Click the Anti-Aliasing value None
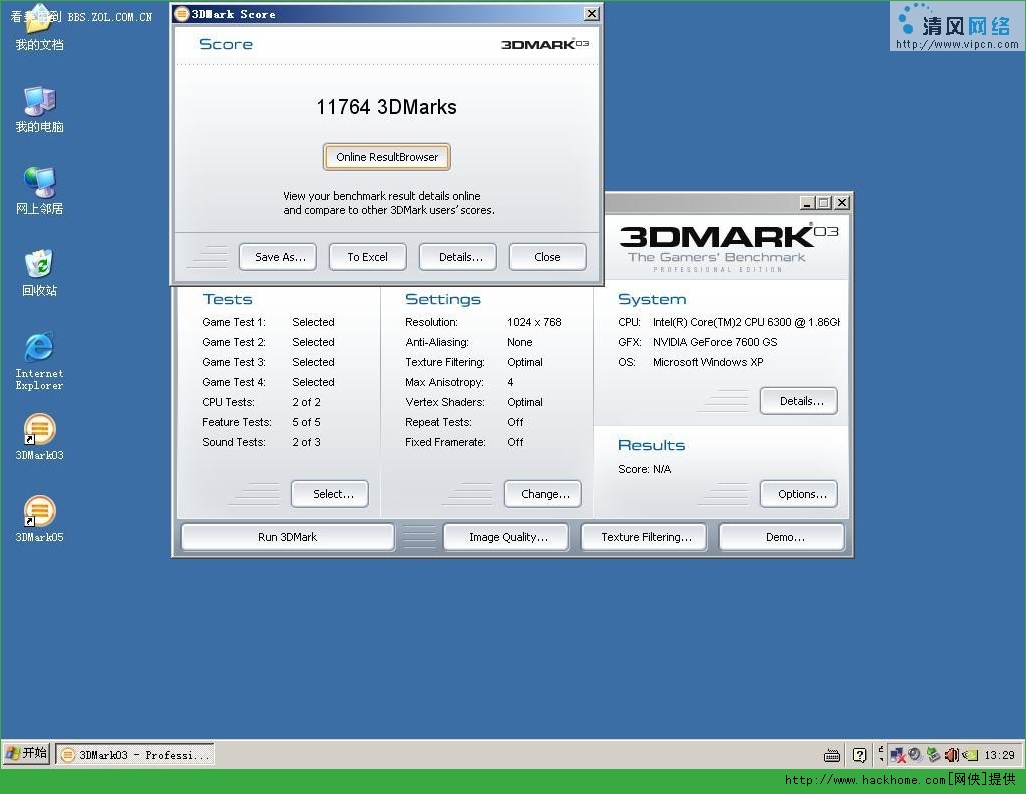Image resolution: width=1026 pixels, height=794 pixels. (x=520, y=342)
